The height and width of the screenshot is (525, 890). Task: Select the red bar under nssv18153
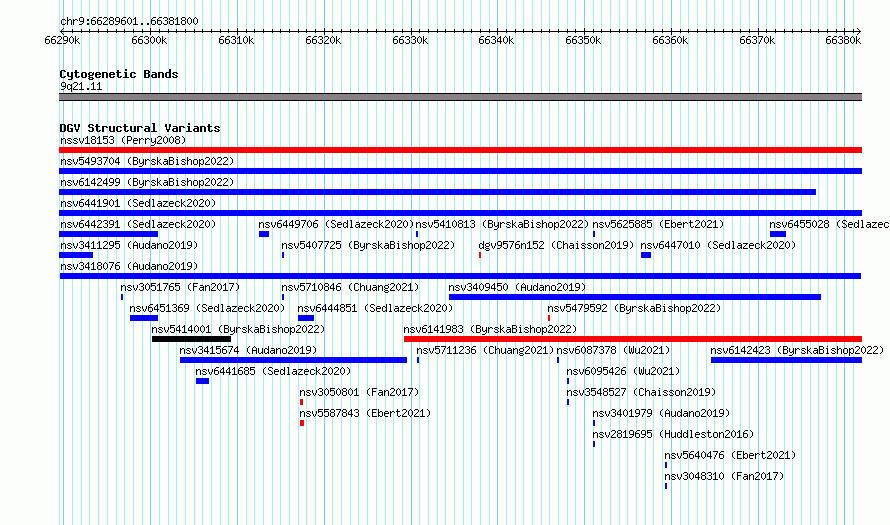click(x=460, y=150)
